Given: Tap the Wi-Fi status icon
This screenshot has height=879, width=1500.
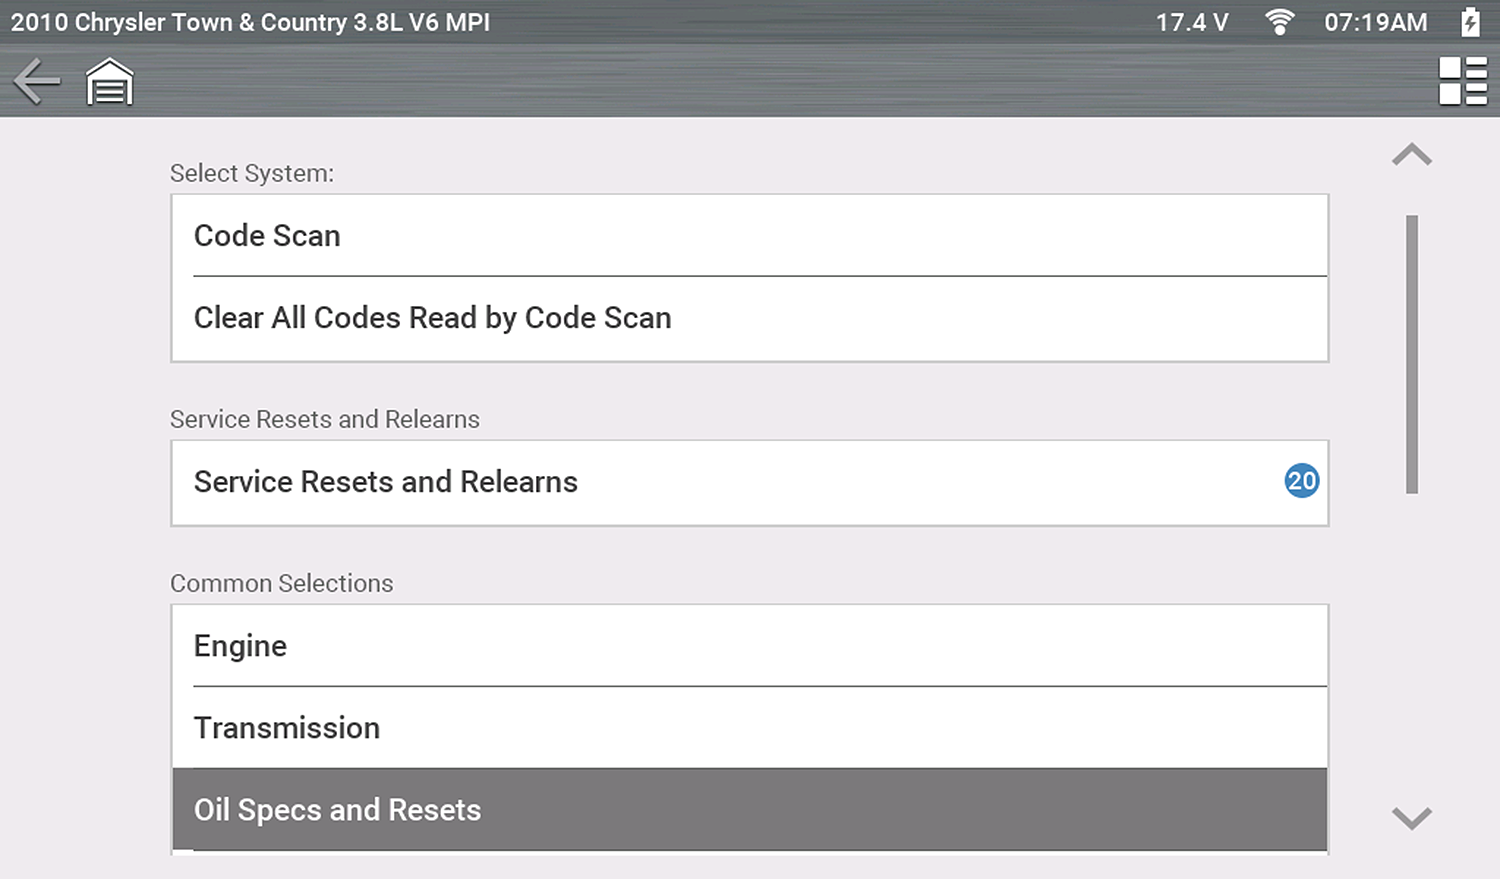Looking at the screenshot, I should point(1279,22).
